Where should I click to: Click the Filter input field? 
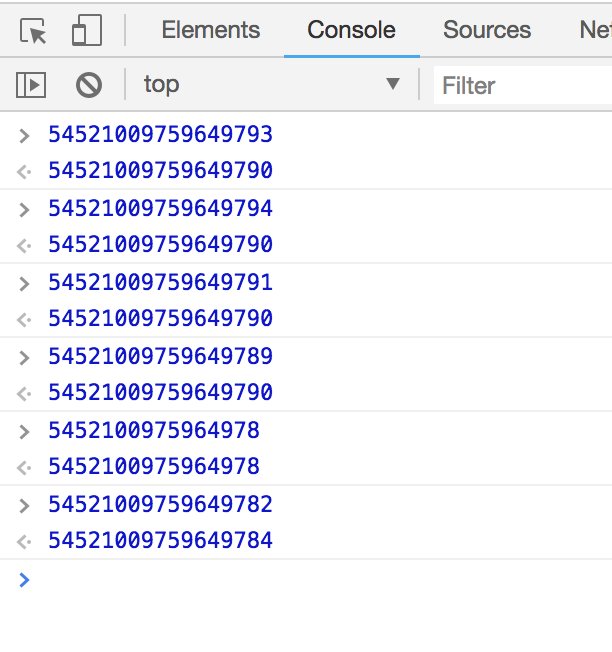pyautogui.click(x=523, y=85)
